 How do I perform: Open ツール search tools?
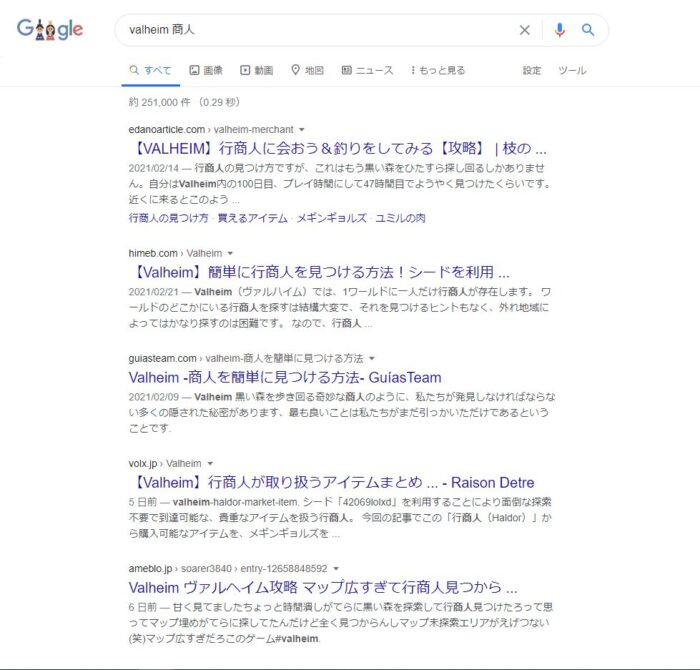pyautogui.click(x=572, y=70)
